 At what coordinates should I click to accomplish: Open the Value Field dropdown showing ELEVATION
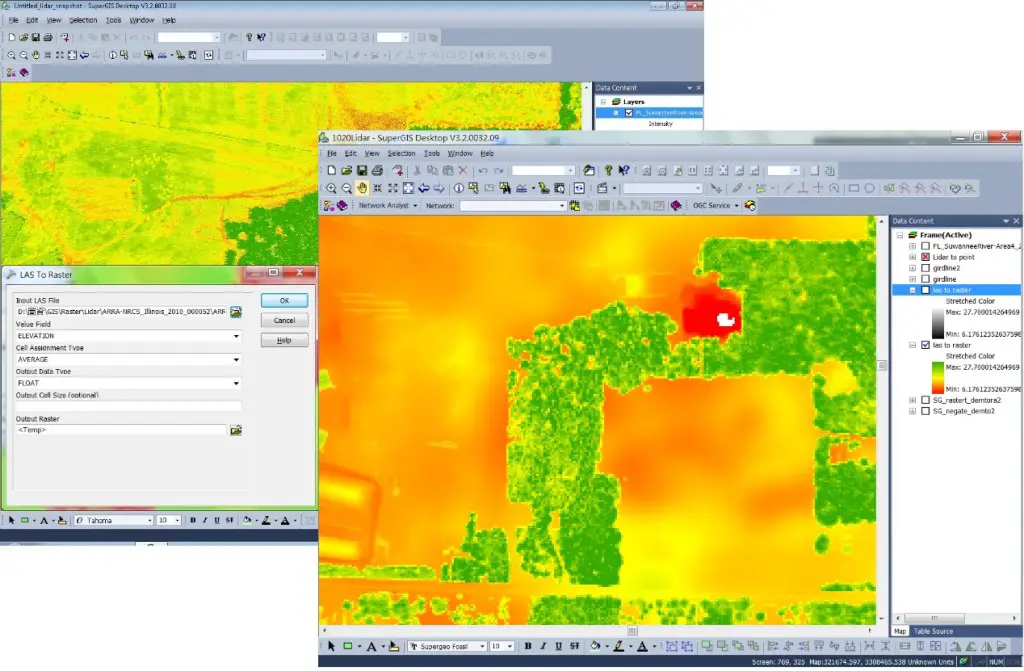(128, 336)
